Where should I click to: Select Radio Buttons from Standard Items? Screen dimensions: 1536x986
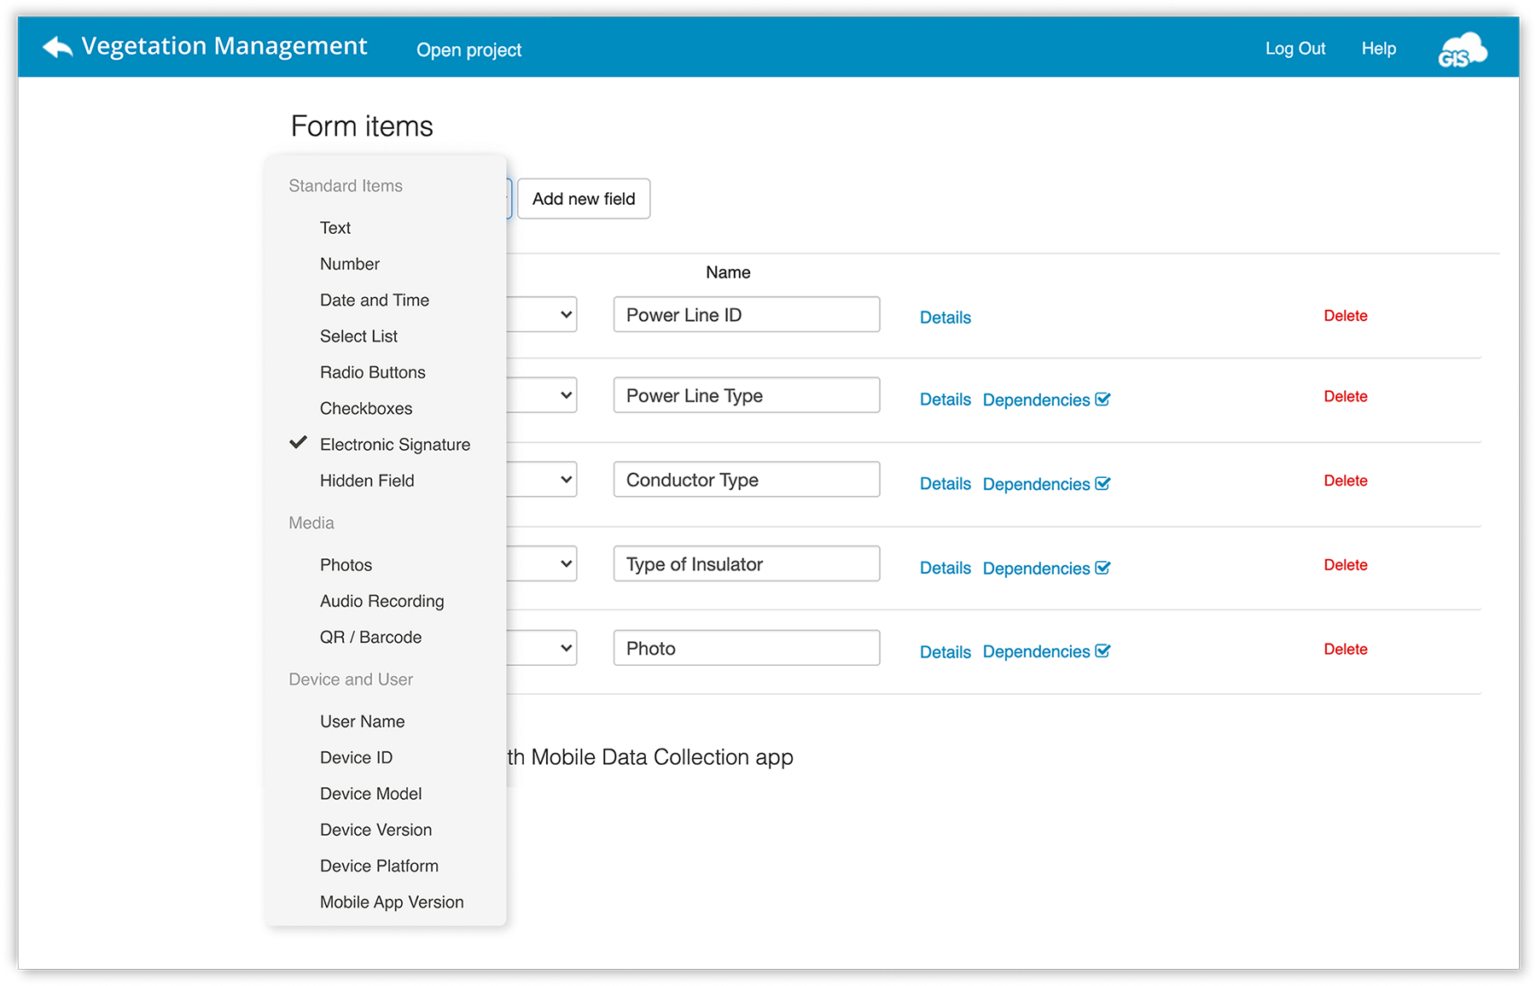click(372, 372)
